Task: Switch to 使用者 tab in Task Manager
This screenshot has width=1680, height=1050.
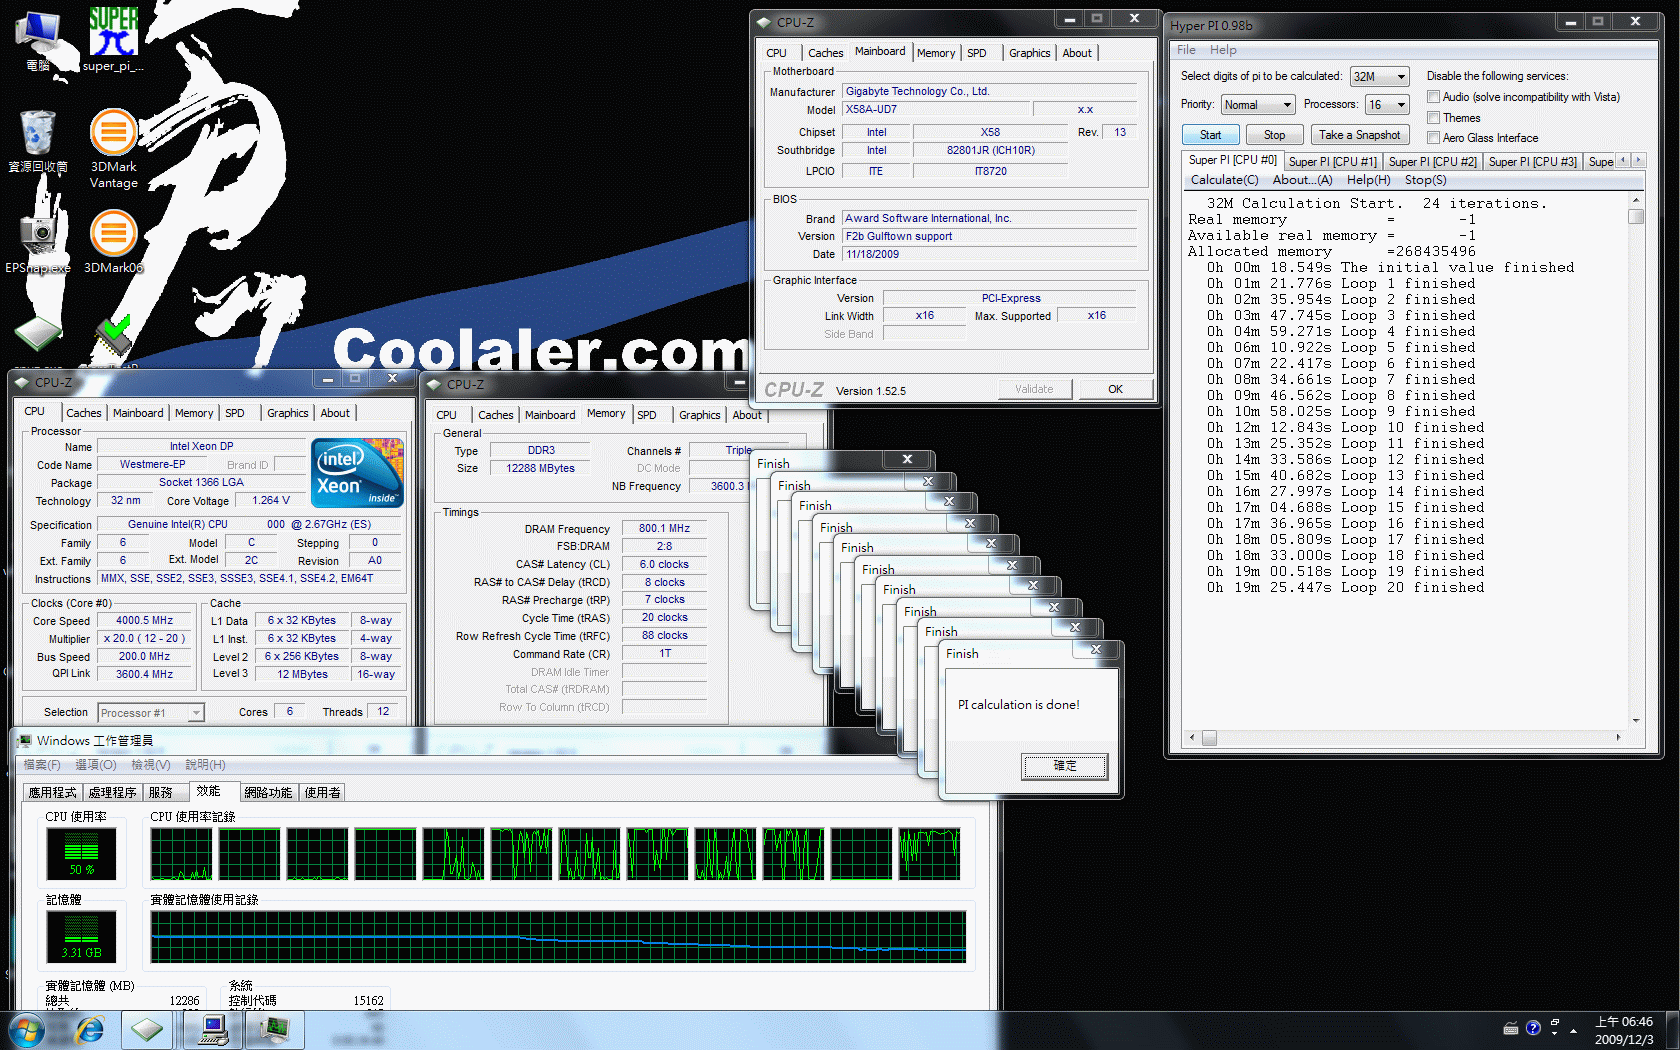Action: tap(322, 792)
